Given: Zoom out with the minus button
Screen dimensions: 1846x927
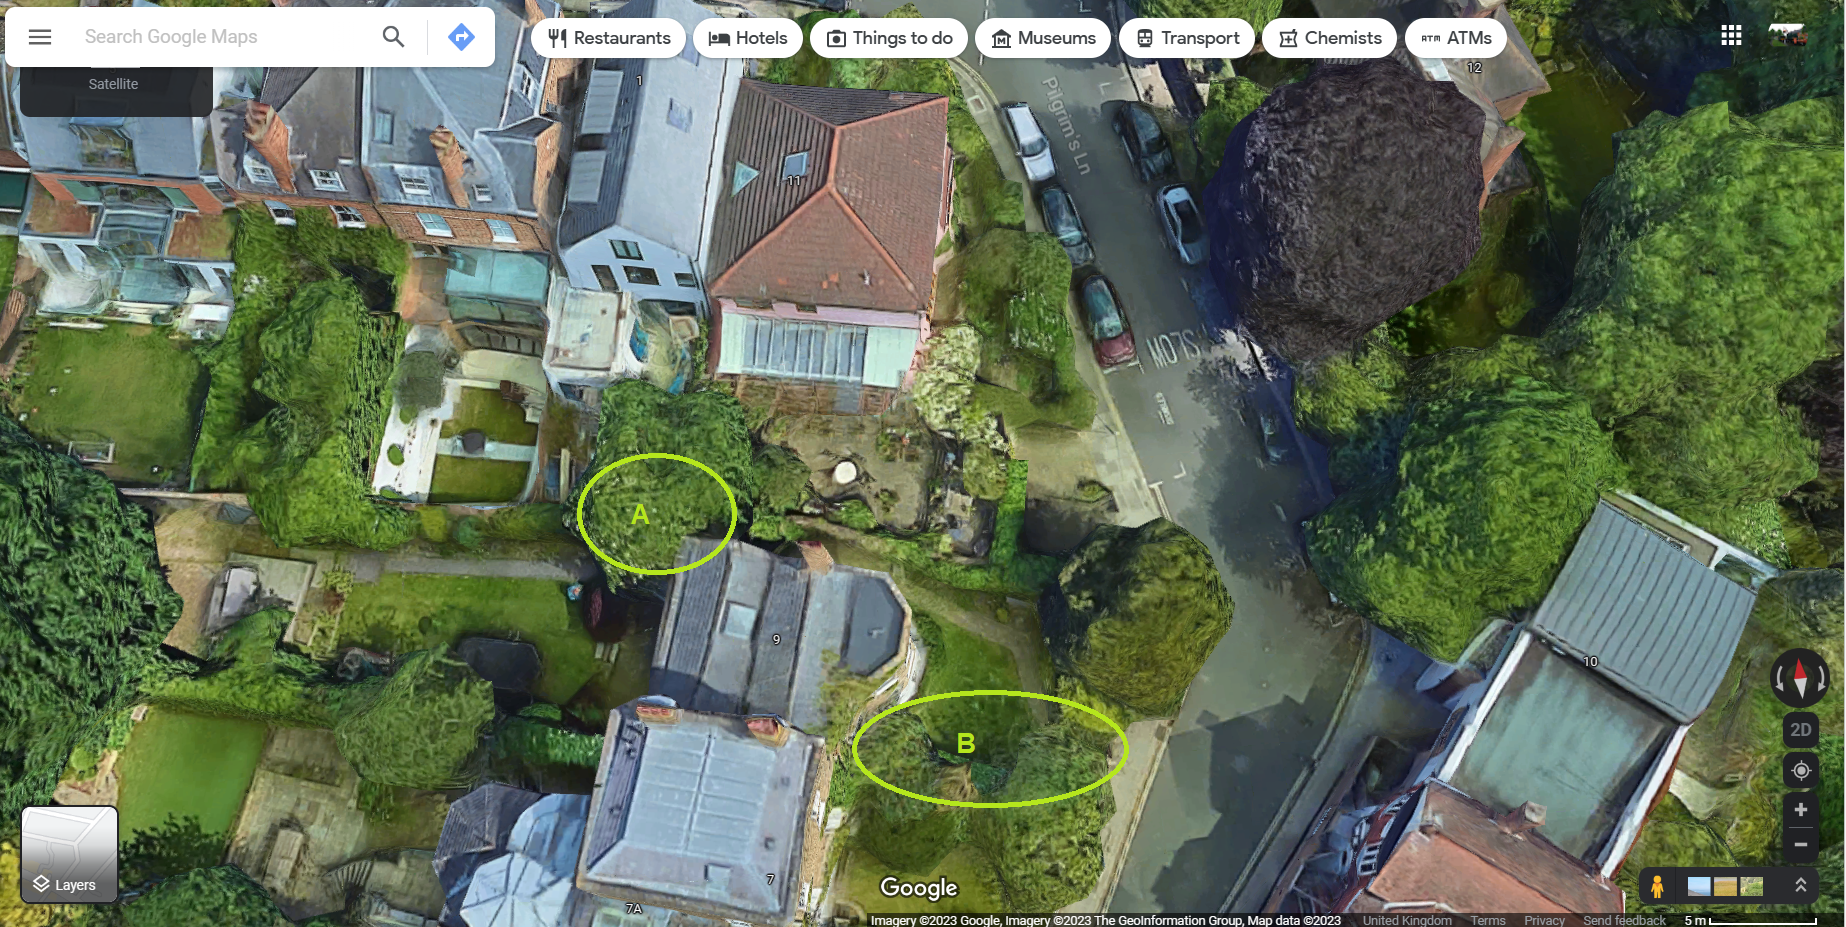Looking at the screenshot, I should pos(1800,845).
